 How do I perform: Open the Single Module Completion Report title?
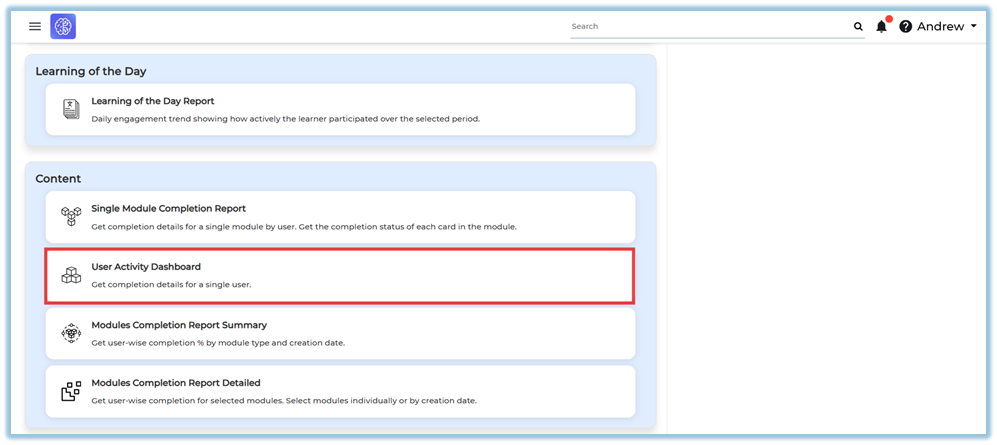168,209
